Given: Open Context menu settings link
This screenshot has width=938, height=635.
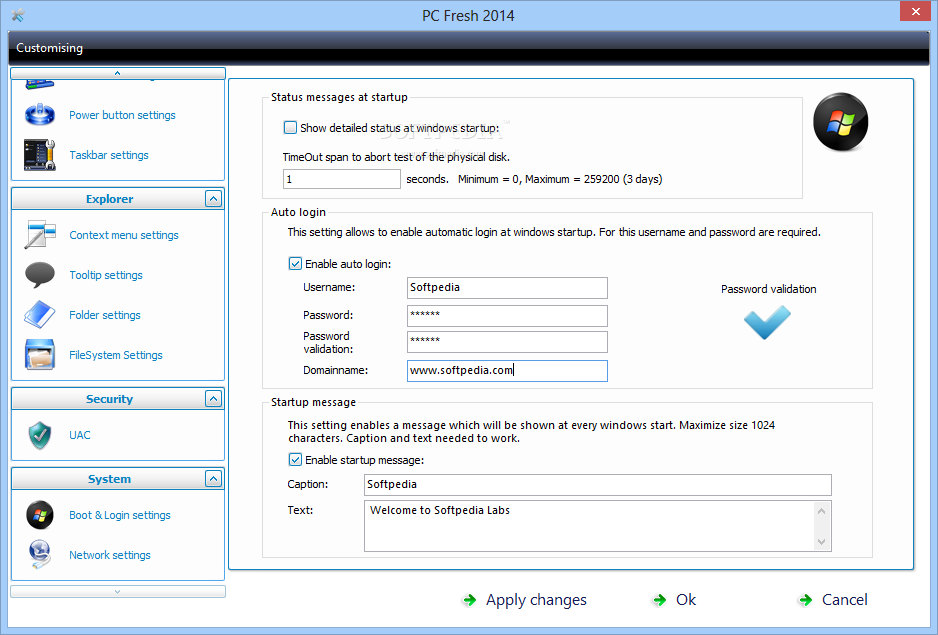Looking at the screenshot, I should [124, 235].
